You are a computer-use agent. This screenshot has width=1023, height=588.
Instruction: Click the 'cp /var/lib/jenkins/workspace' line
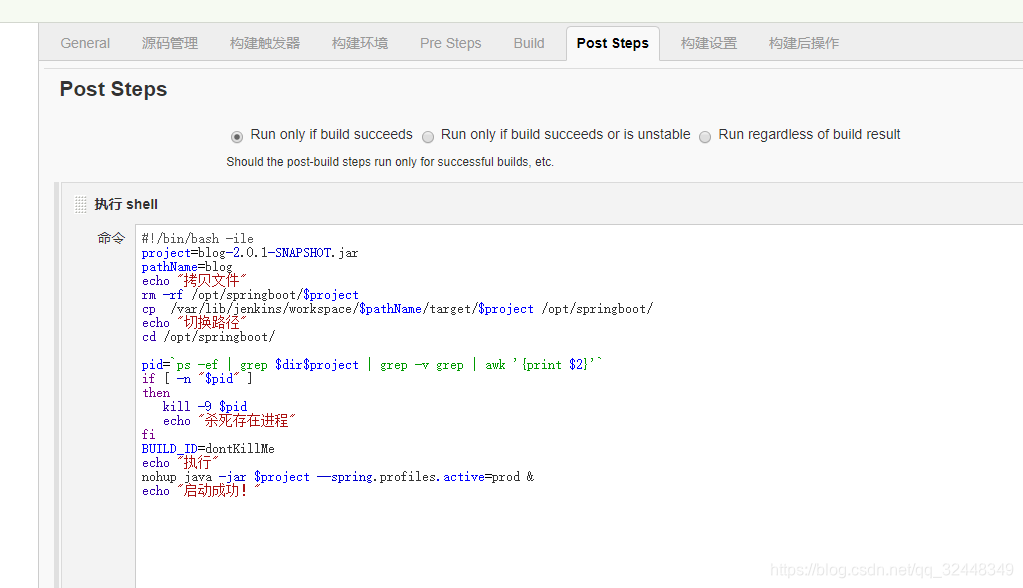(397, 309)
